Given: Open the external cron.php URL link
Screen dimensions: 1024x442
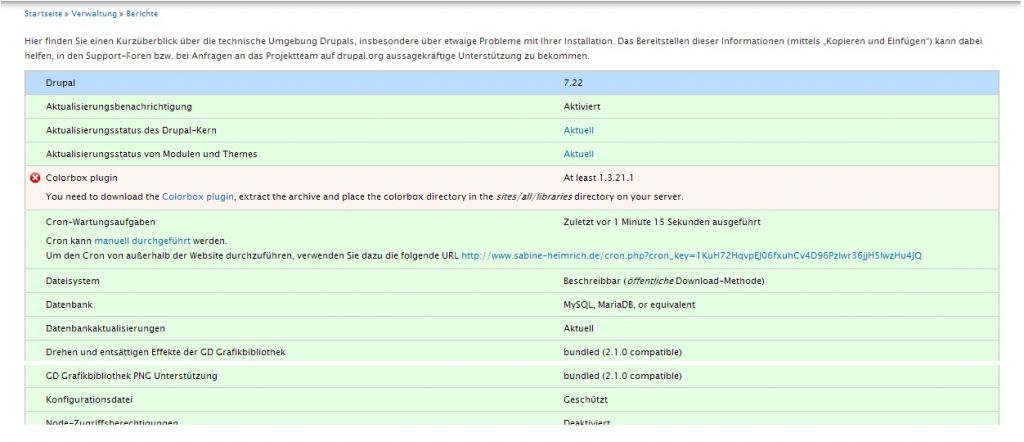Looking at the screenshot, I should [x=691, y=256].
